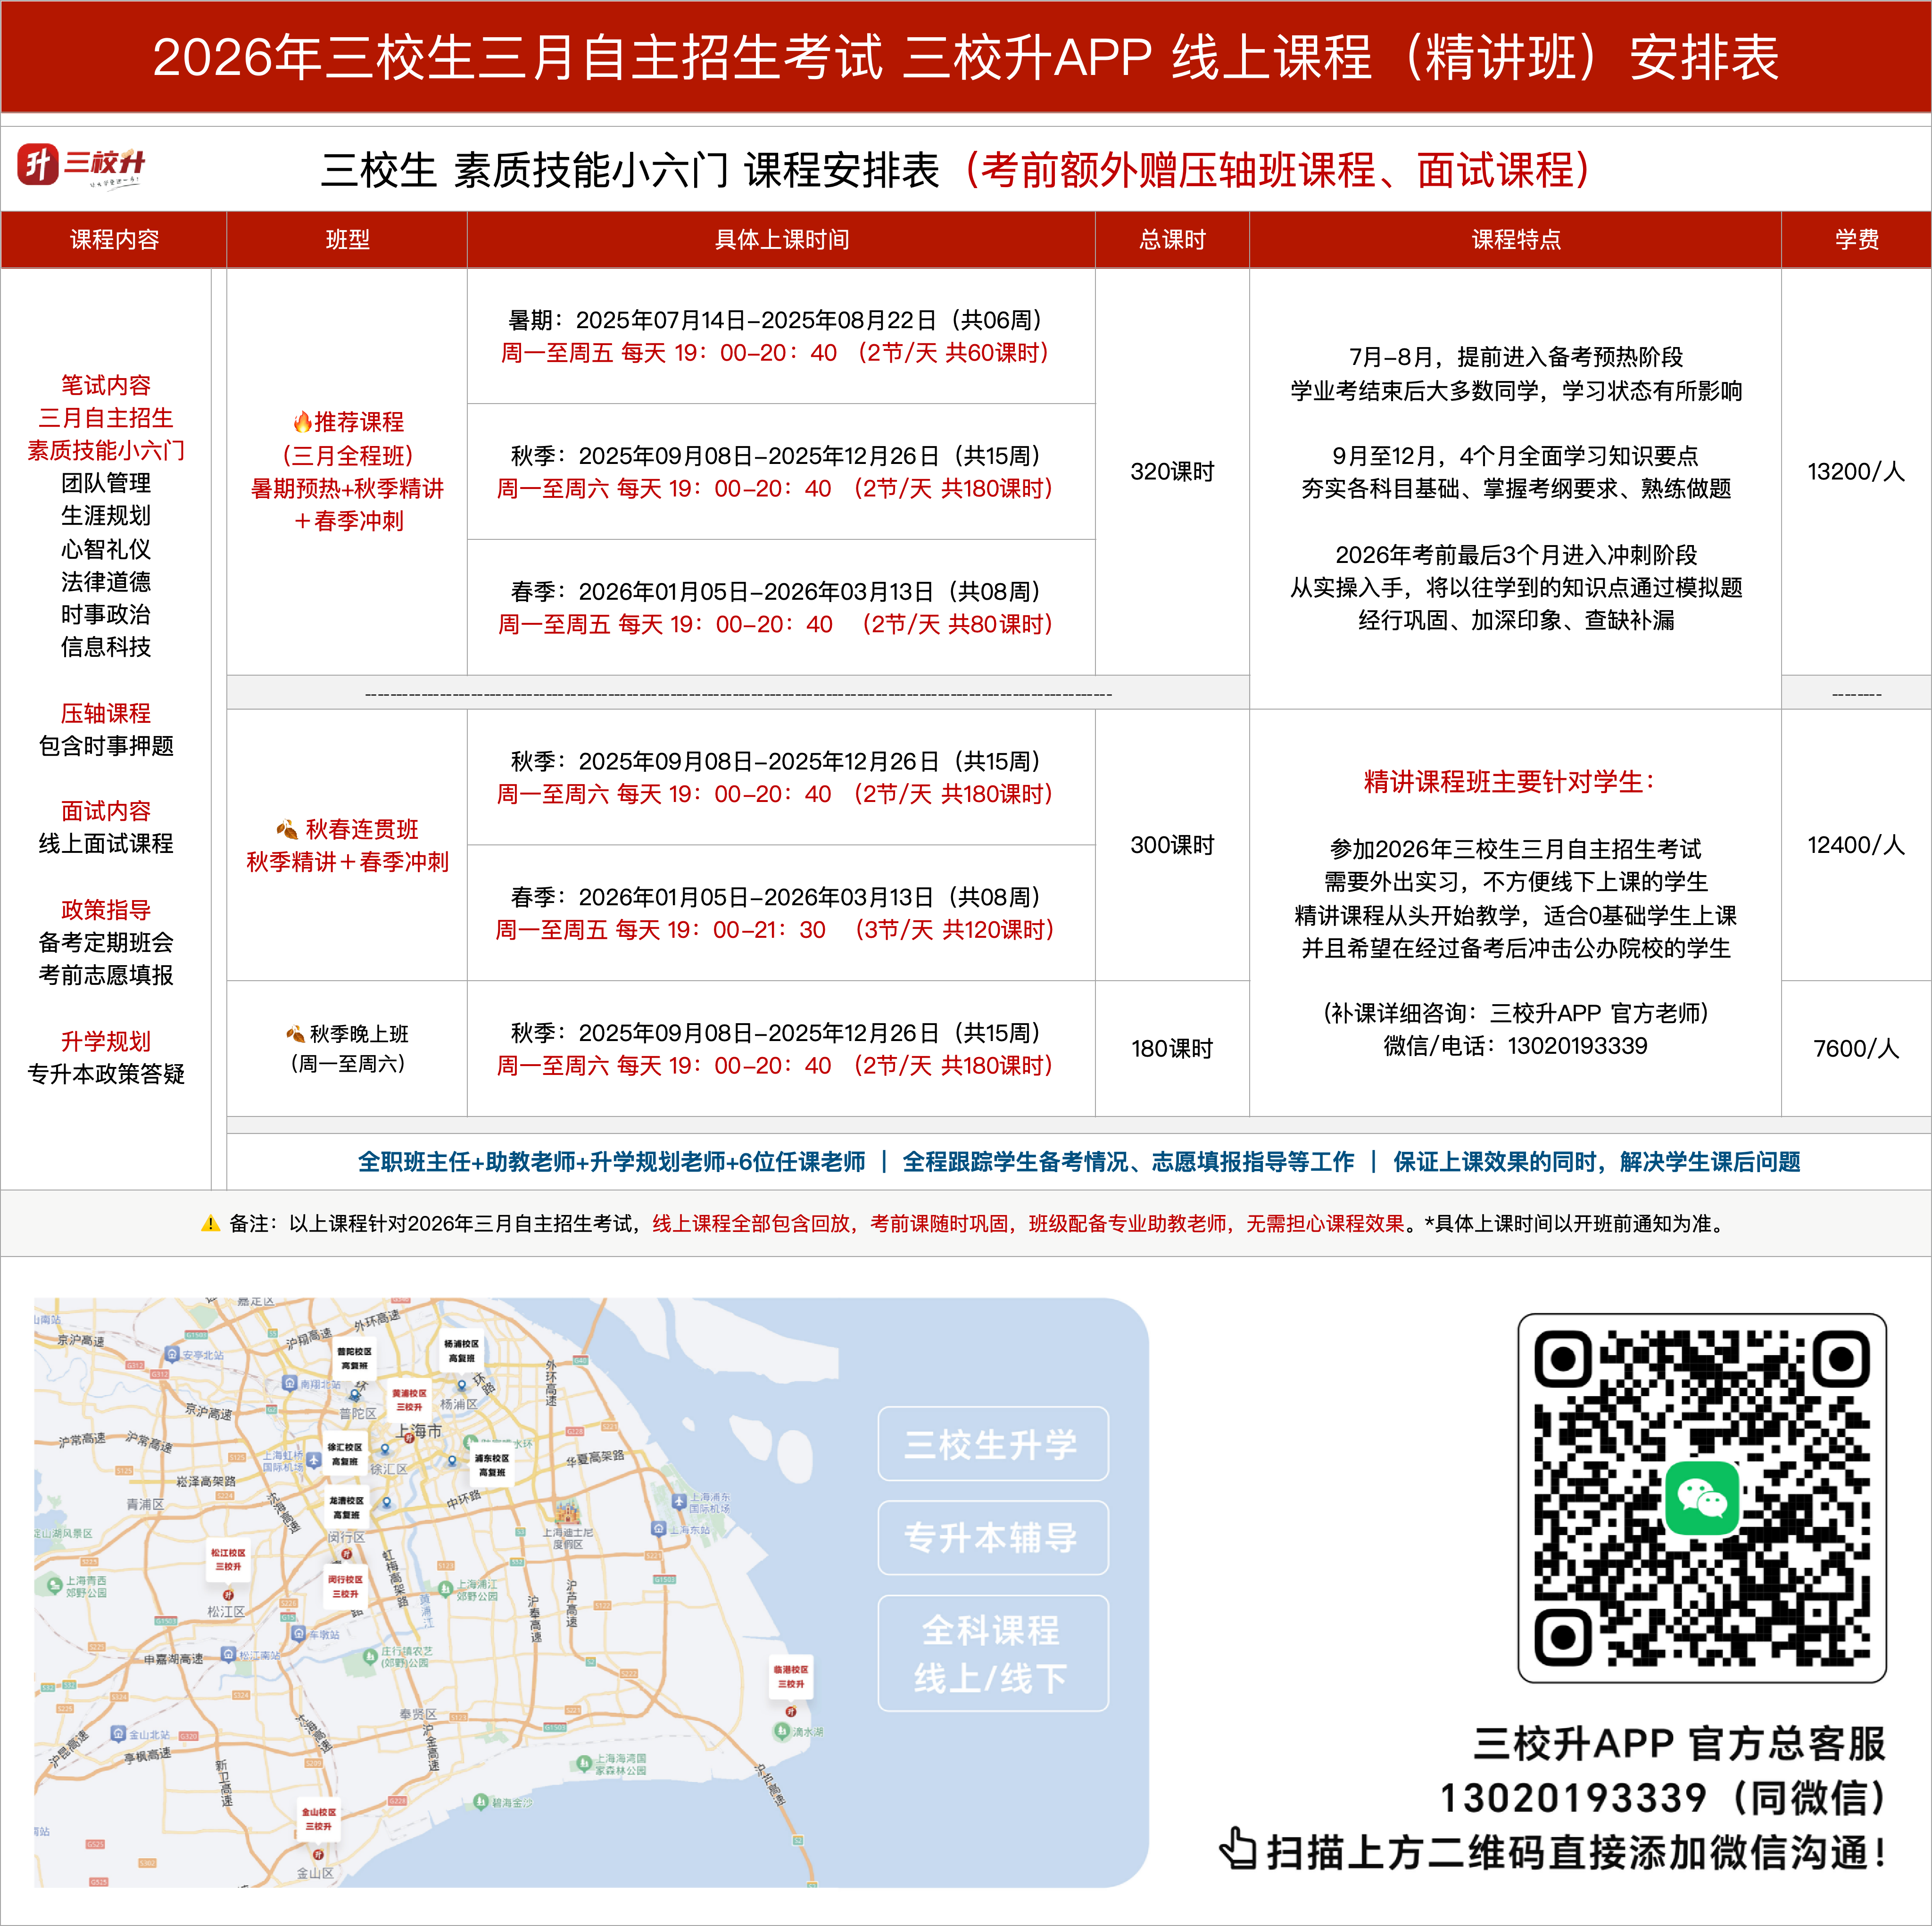Click the 微信/电话：13020193339 line in table
Viewport: 1932px width, 1926px height.
click(1515, 1046)
